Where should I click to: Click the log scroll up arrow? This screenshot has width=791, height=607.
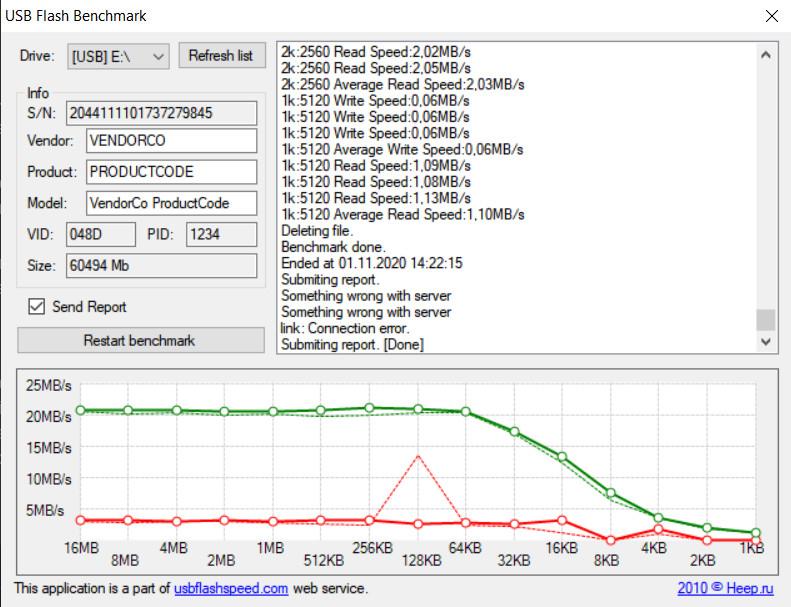pyautogui.click(x=766, y=54)
